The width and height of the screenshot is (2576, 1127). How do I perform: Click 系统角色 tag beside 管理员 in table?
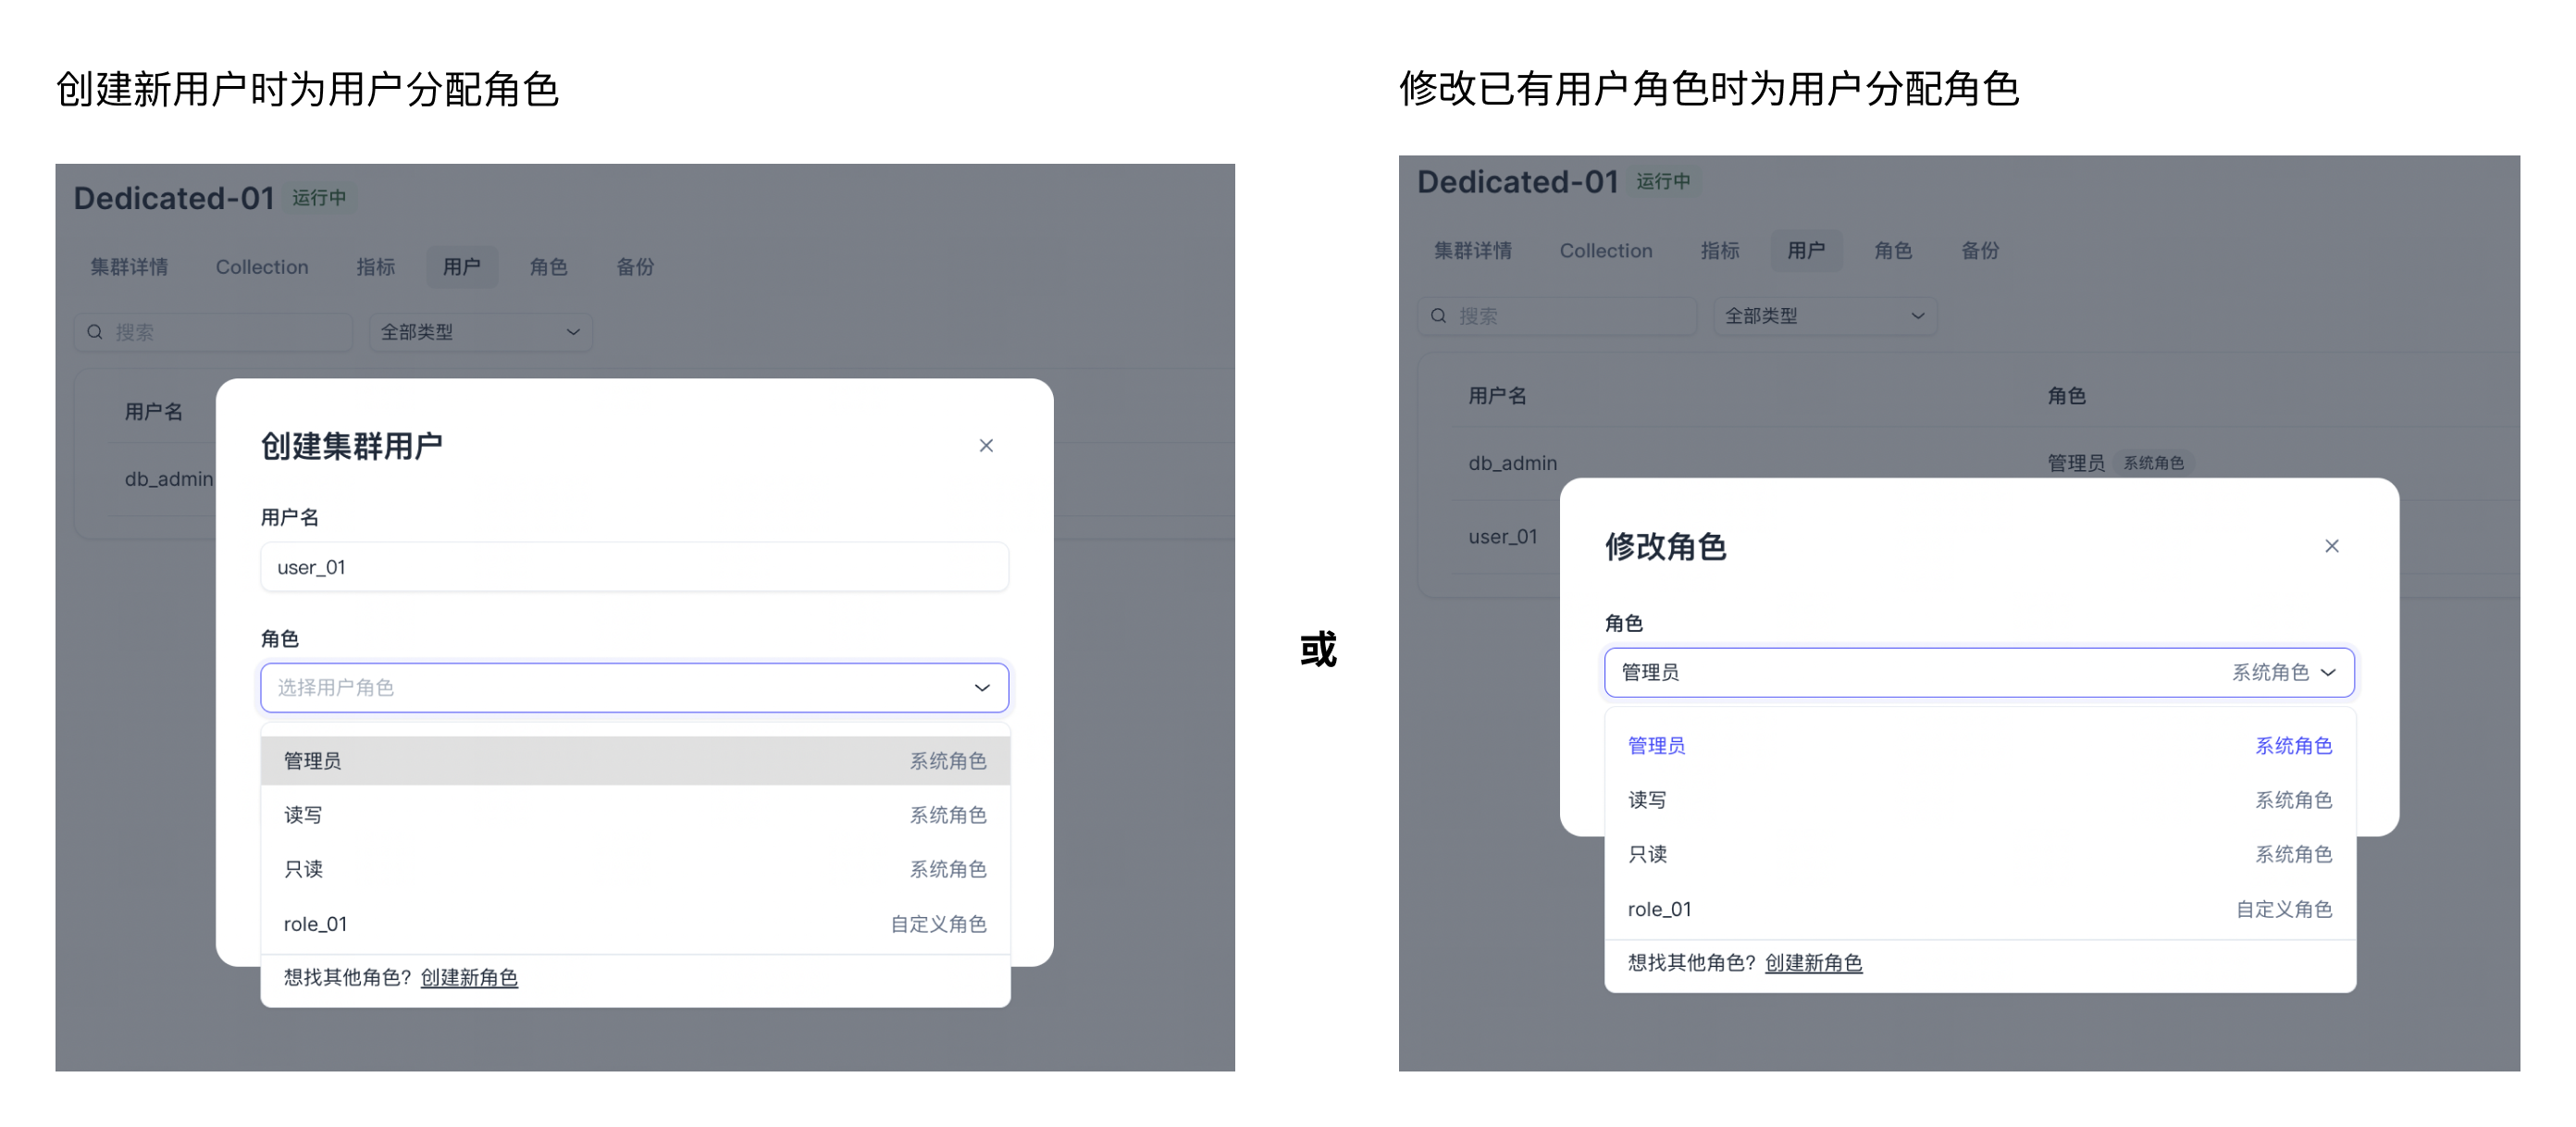(2153, 463)
